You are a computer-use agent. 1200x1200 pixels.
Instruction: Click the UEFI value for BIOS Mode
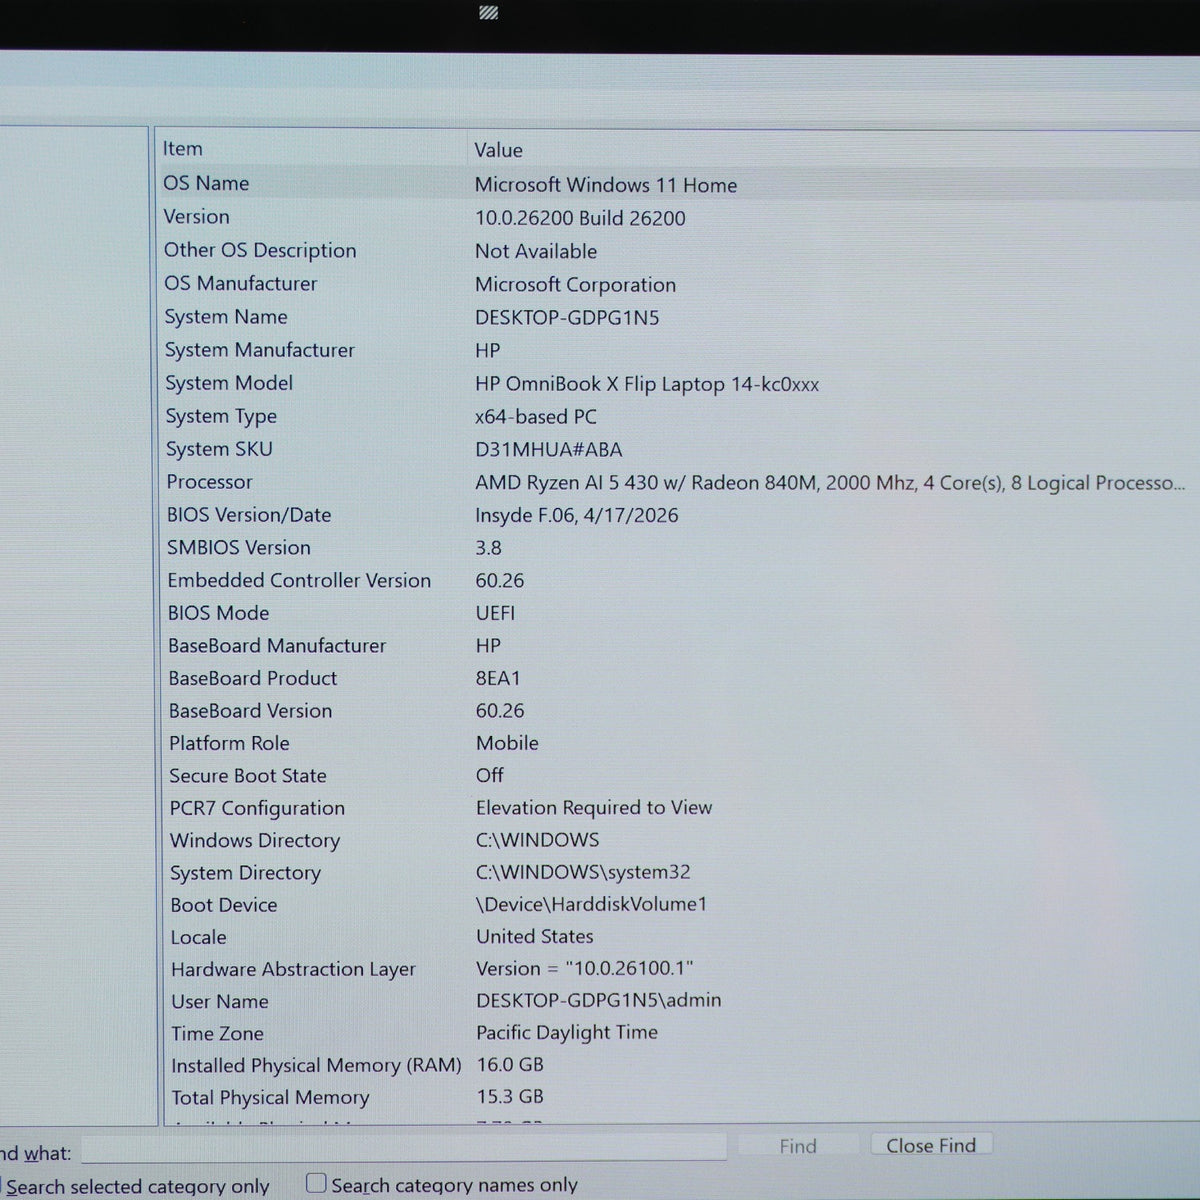[x=496, y=613]
